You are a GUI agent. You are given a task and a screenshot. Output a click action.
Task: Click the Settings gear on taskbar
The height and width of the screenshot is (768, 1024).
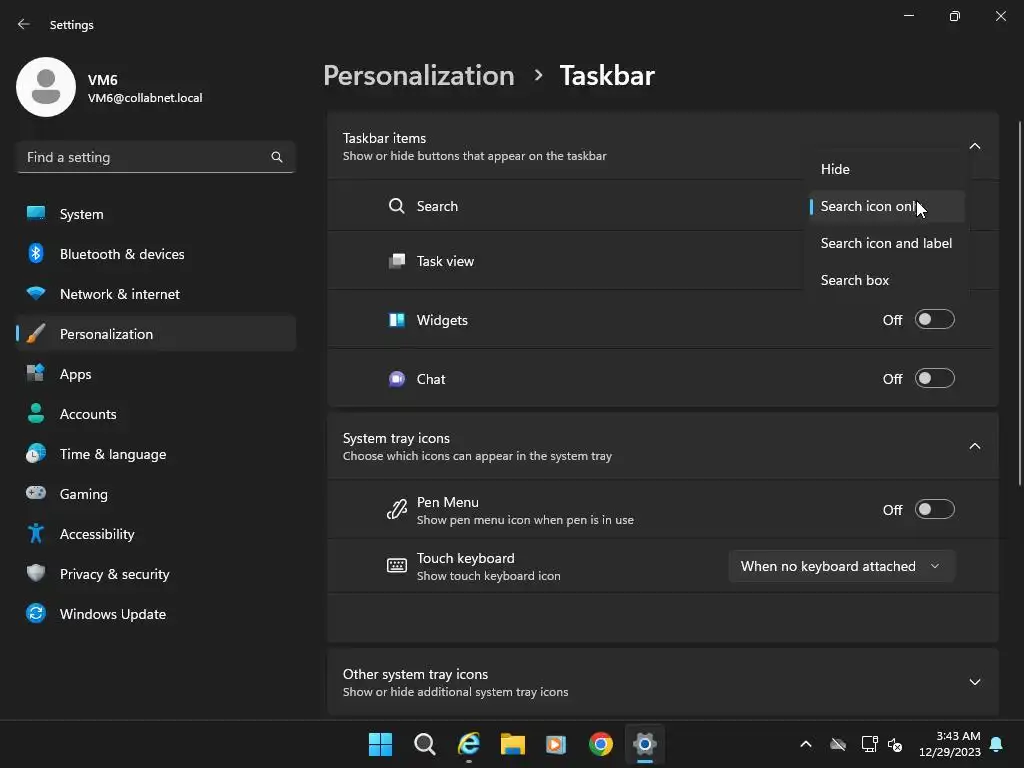click(x=645, y=744)
